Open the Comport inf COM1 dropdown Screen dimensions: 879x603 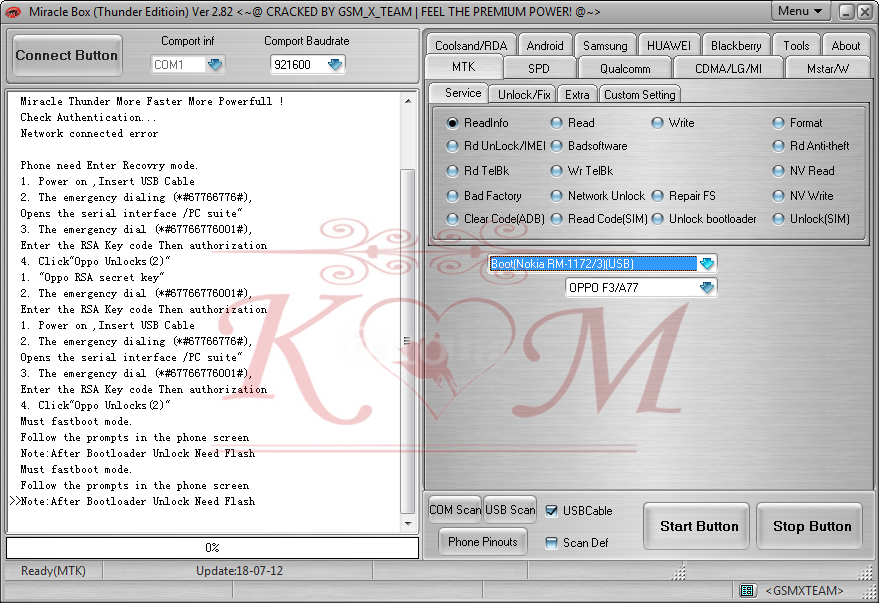pos(215,64)
